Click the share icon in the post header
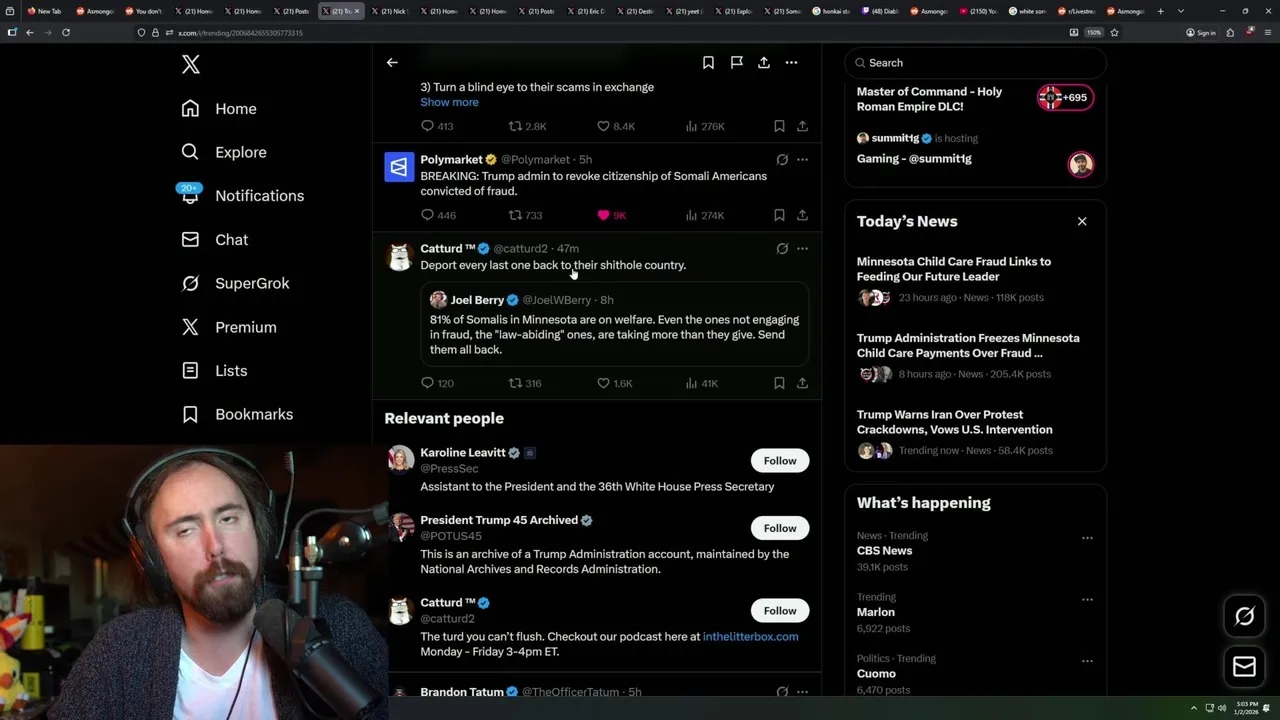 pyautogui.click(x=764, y=62)
